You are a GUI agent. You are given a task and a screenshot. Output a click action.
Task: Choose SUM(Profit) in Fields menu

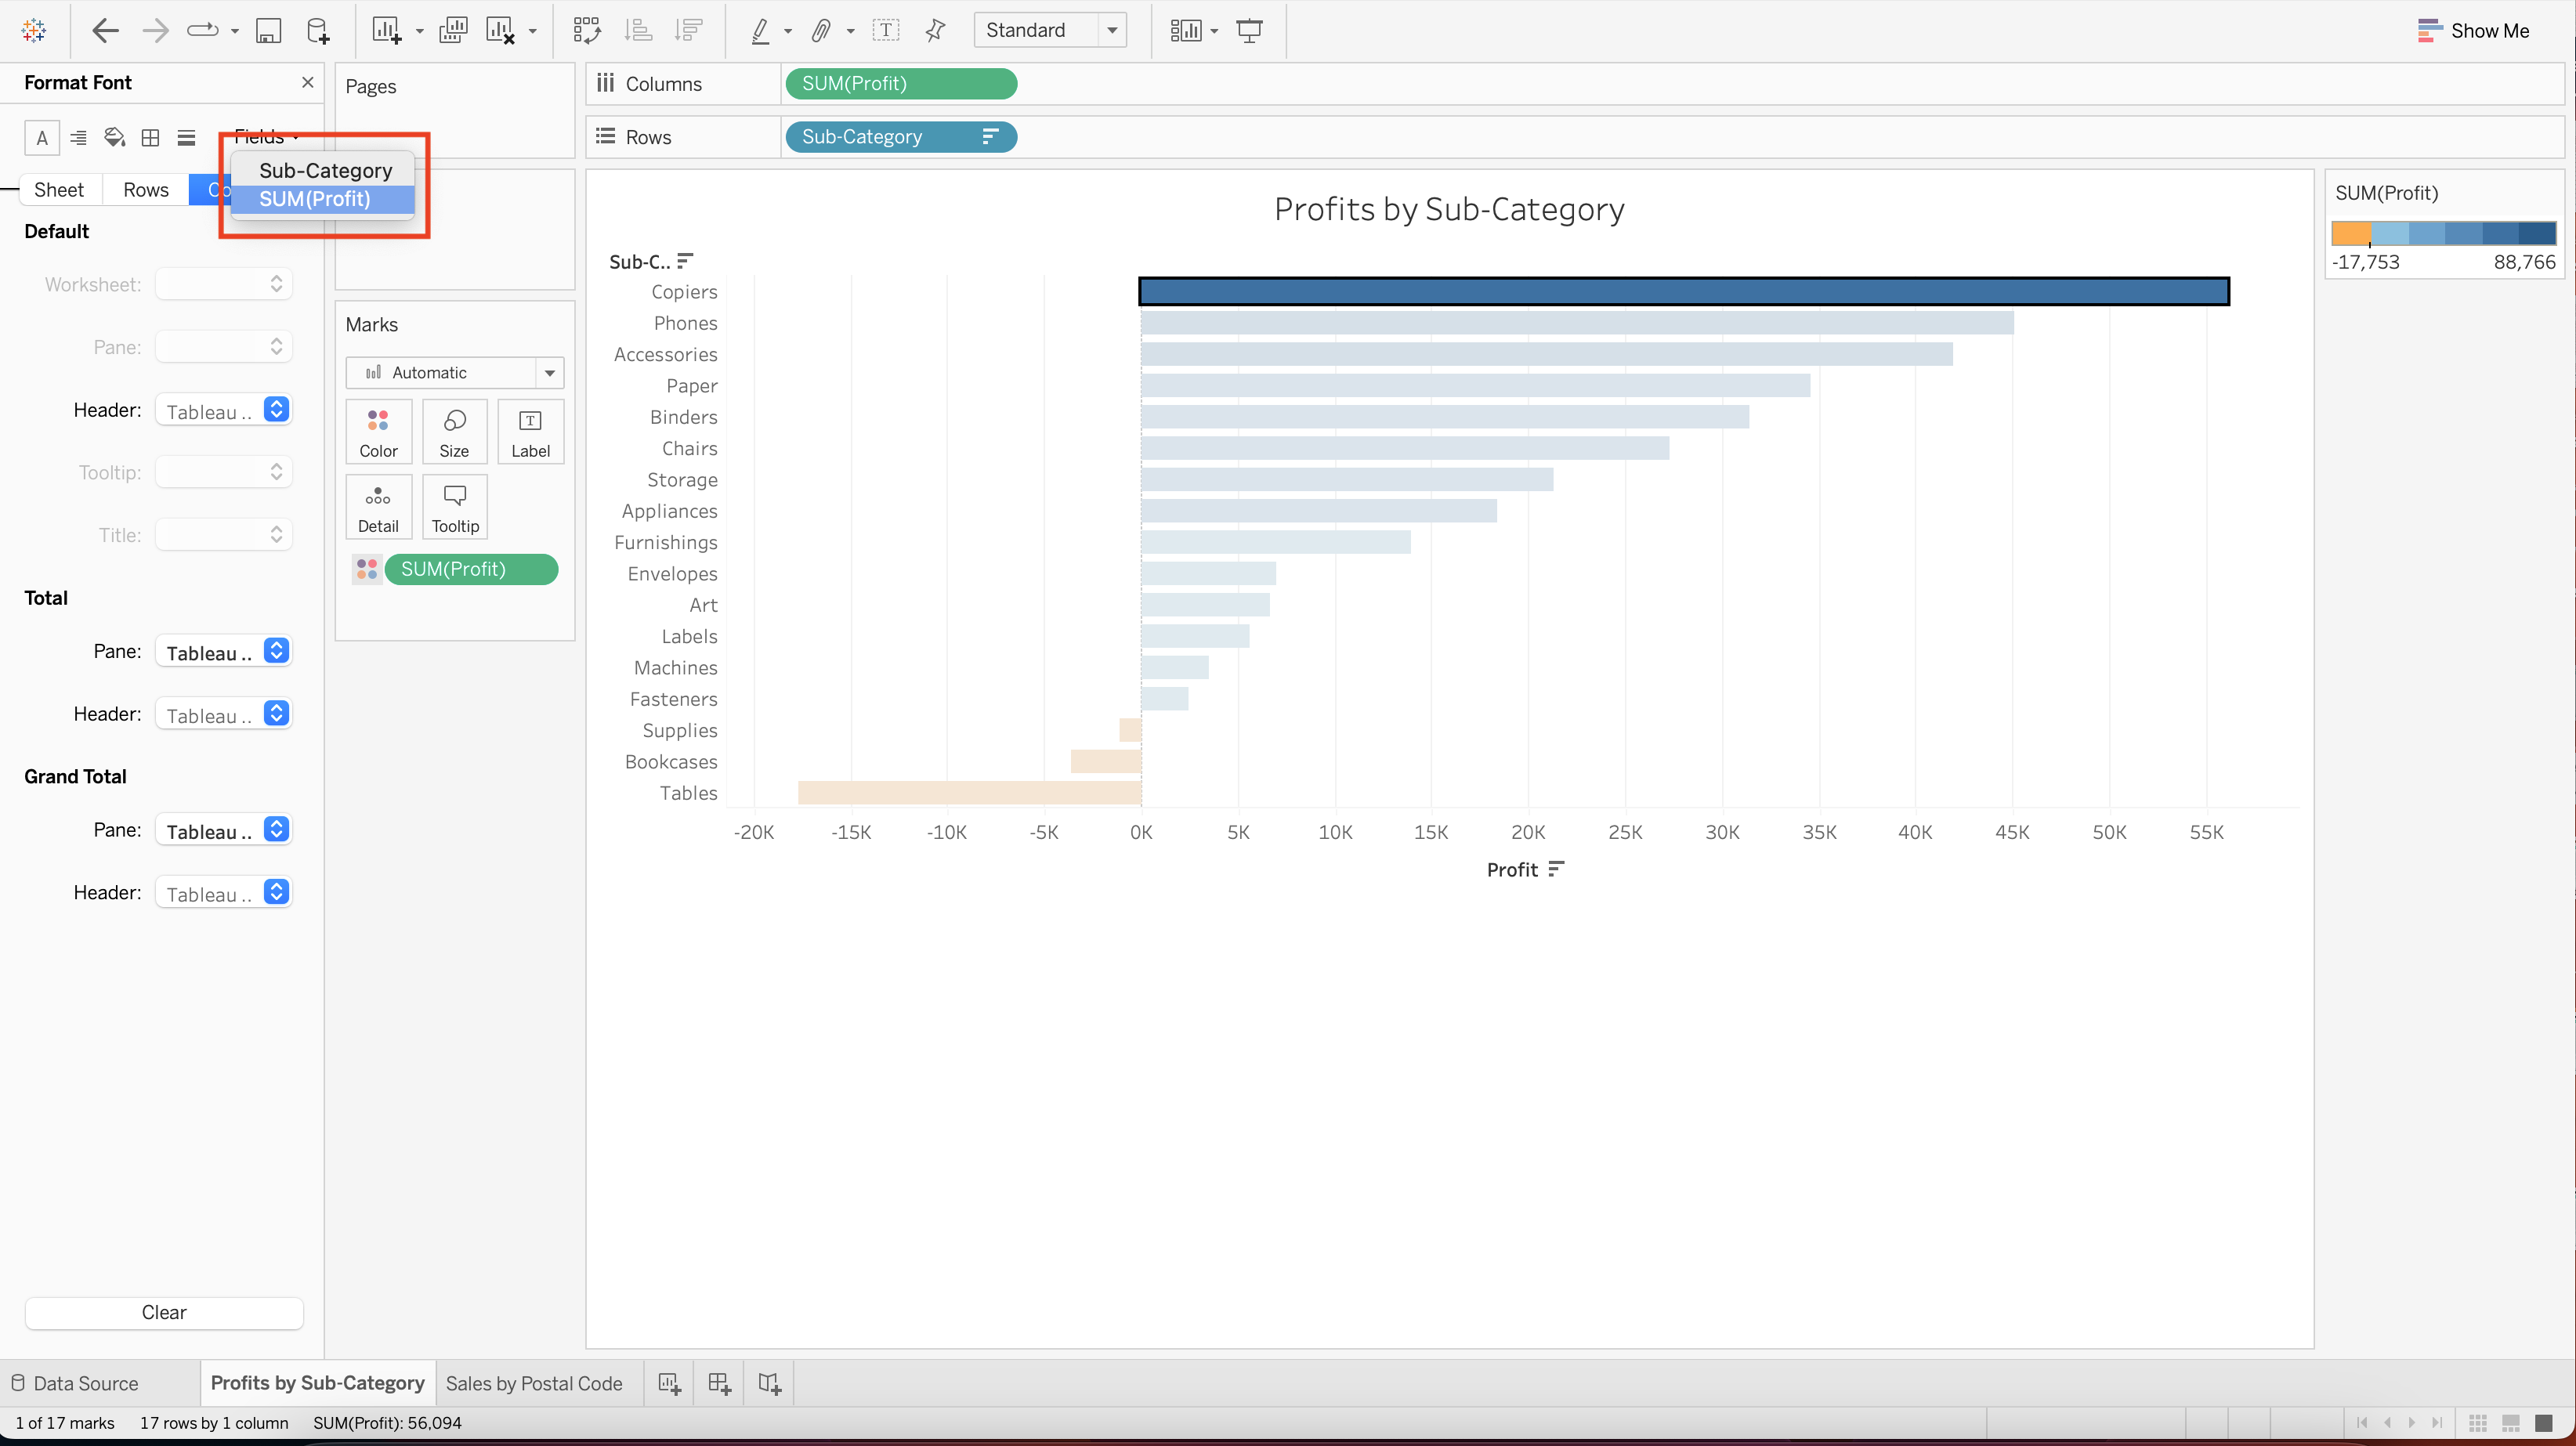coord(323,199)
